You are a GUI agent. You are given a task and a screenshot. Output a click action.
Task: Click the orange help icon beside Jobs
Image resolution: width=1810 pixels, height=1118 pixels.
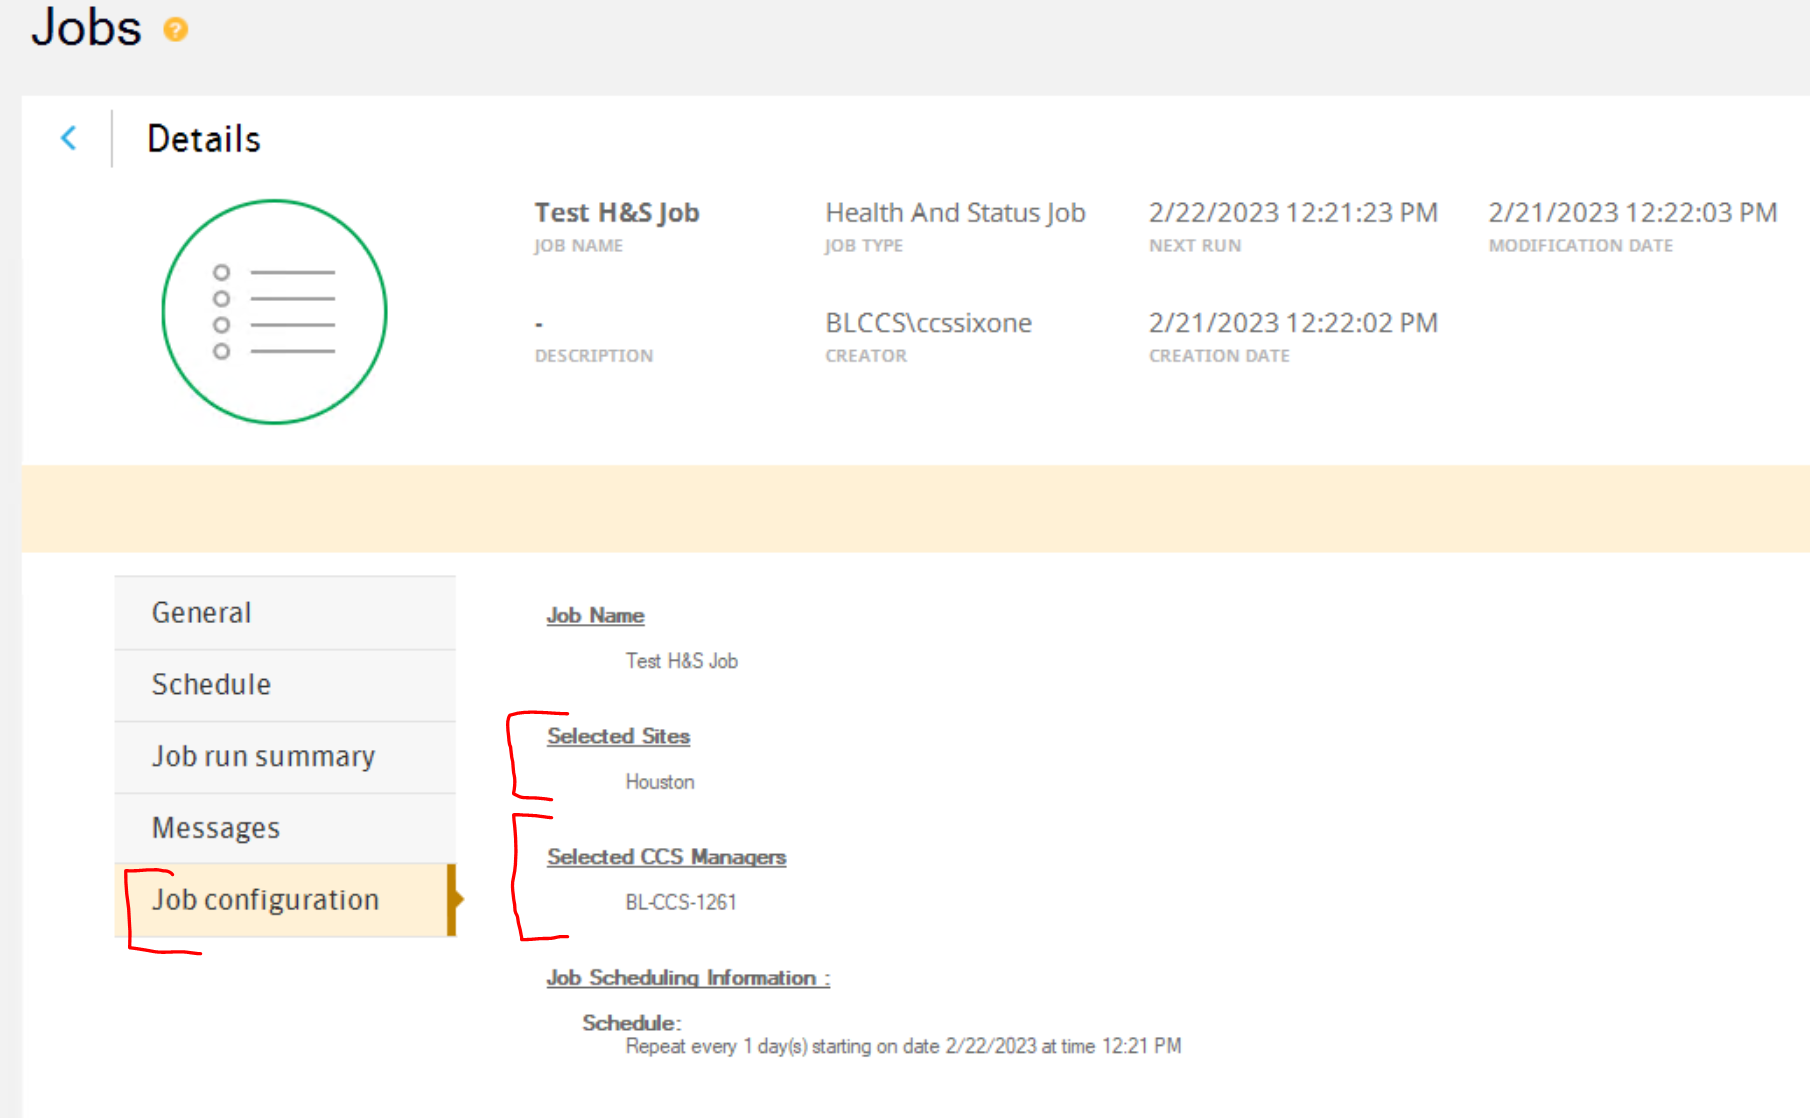pyautogui.click(x=176, y=30)
